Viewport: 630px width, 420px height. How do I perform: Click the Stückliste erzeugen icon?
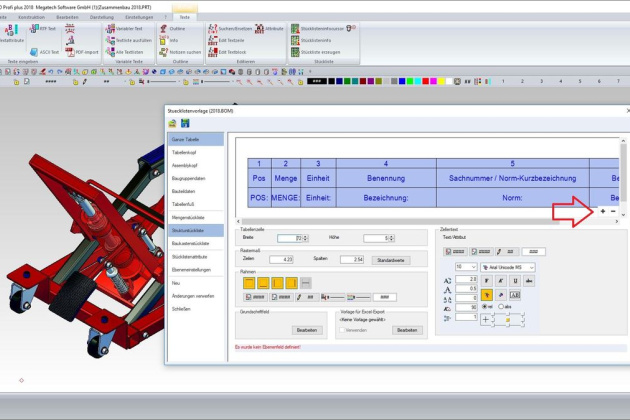coord(296,51)
